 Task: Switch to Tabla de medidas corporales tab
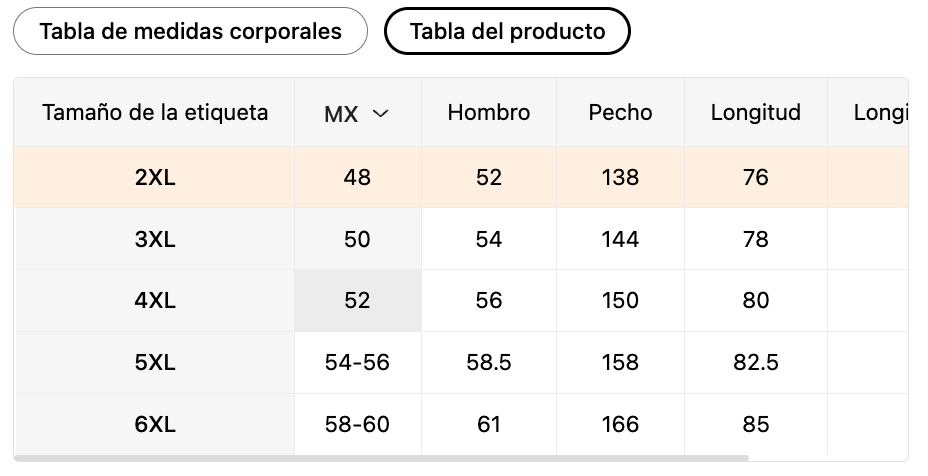(190, 31)
